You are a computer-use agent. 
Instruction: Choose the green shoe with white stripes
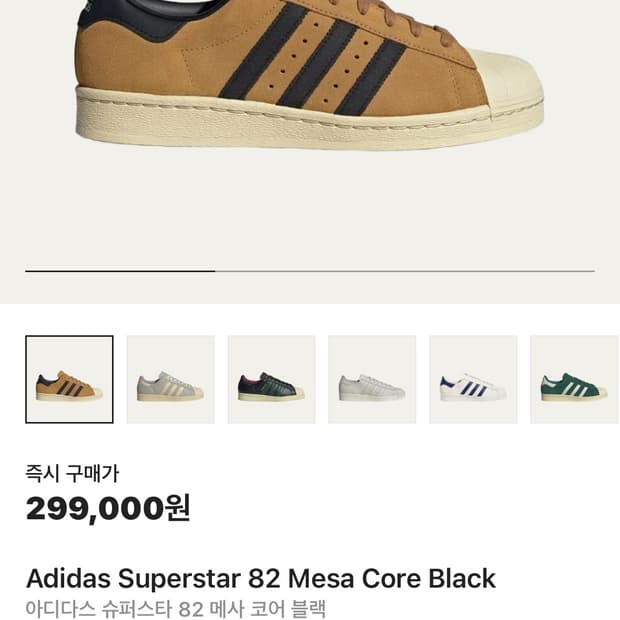[574, 379]
